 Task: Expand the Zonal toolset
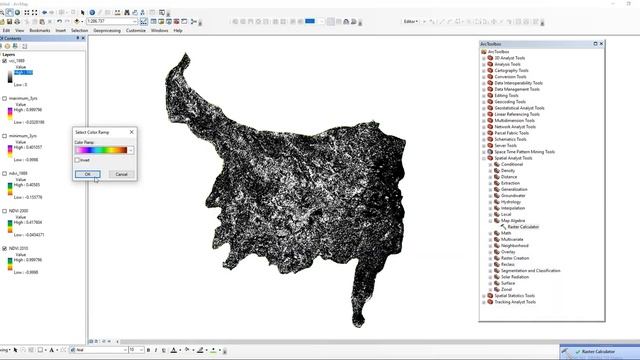(x=491, y=289)
